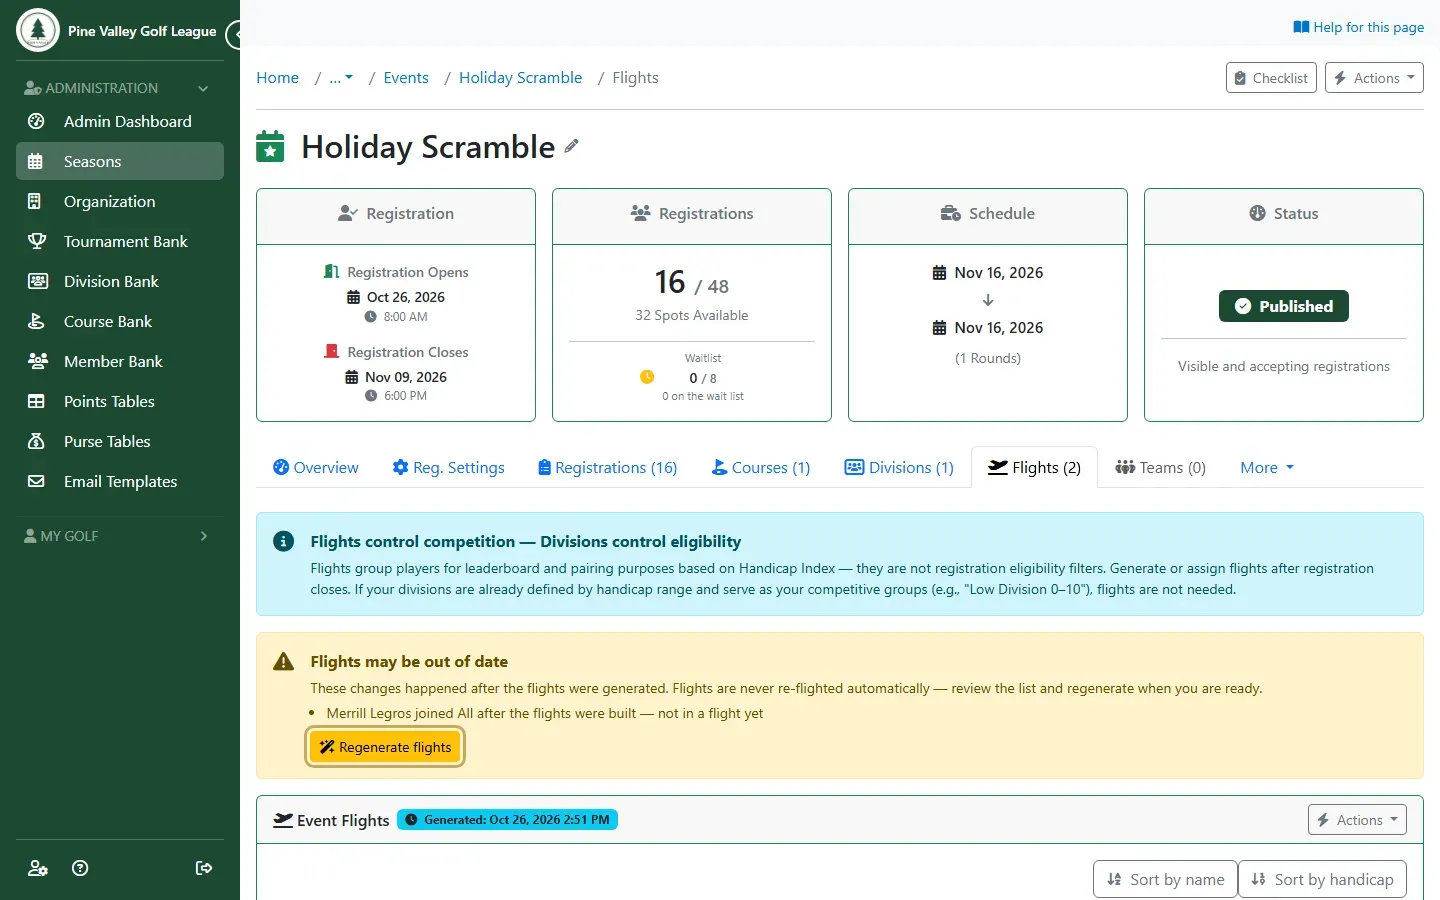Click the yellow waitlist clock icon
The height and width of the screenshot is (900, 1440).
pos(647,377)
